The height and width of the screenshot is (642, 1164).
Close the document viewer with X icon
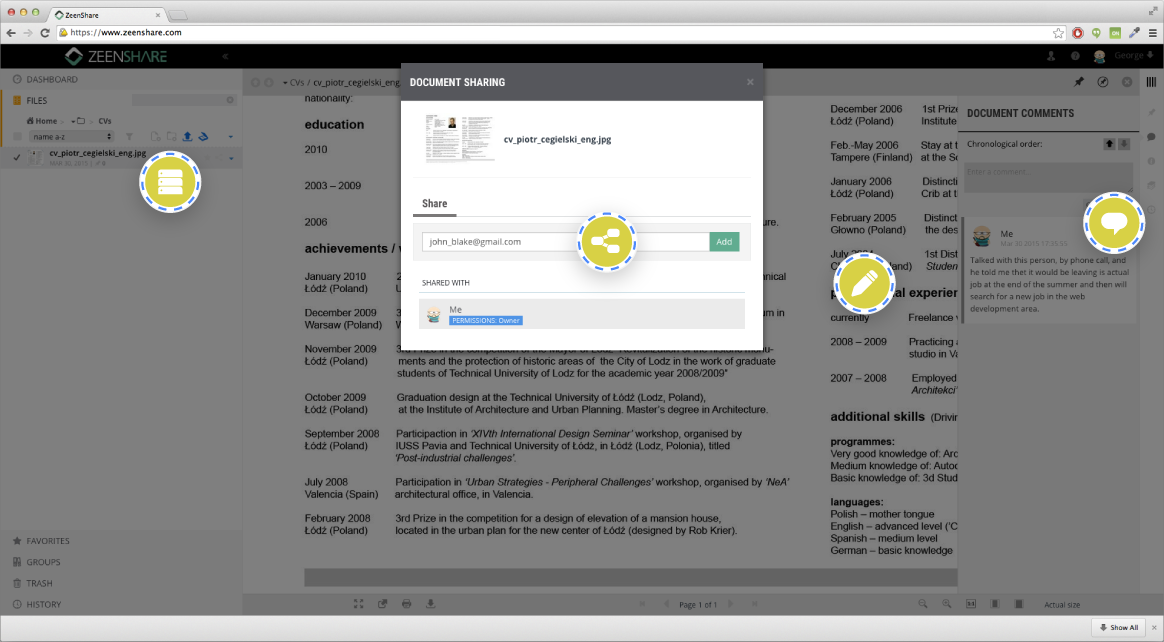pyautogui.click(x=1127, y=82)
